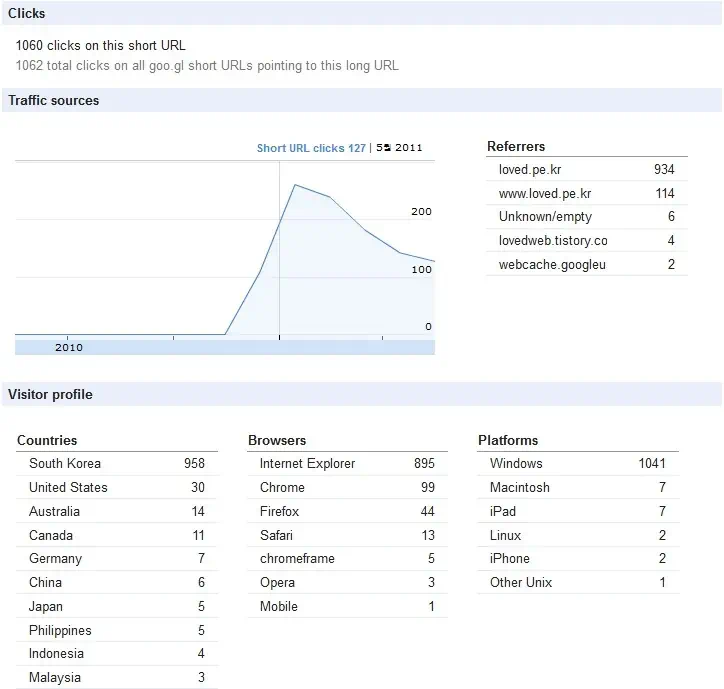724x689 pixels.
Task: Select the Indonesia country row
Action: [117, 654]
